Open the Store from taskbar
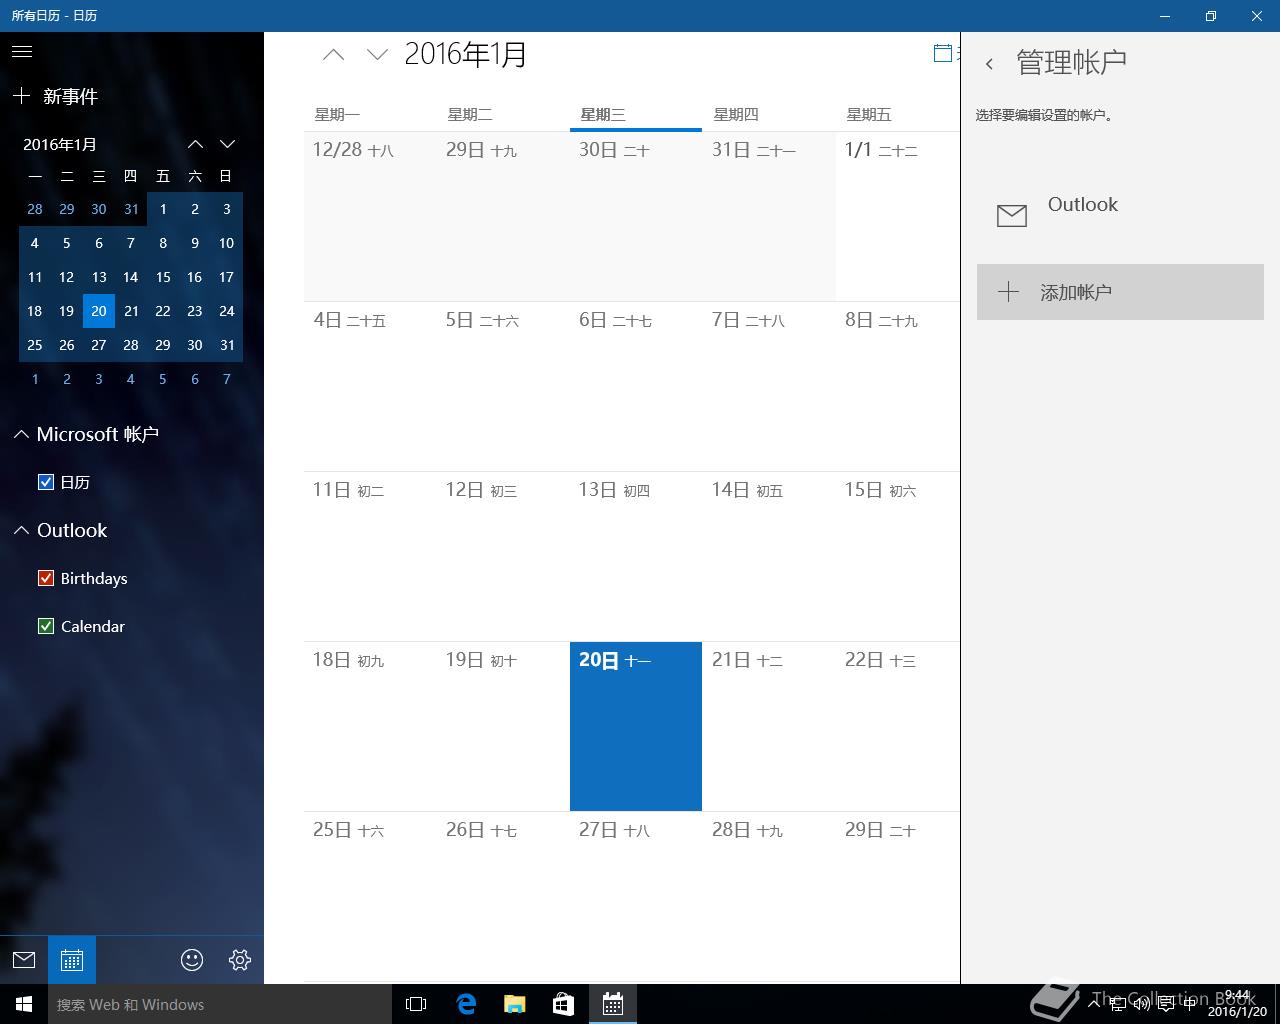 click(563, 1004)
